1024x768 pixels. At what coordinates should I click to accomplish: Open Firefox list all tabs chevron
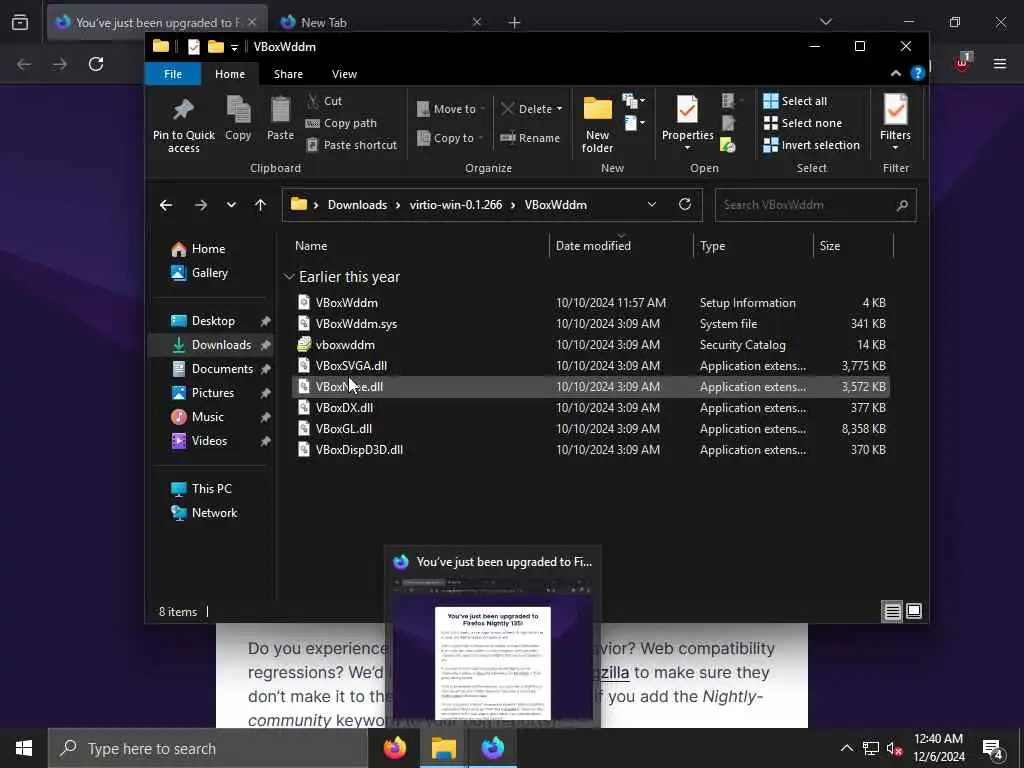coord(826,22)
